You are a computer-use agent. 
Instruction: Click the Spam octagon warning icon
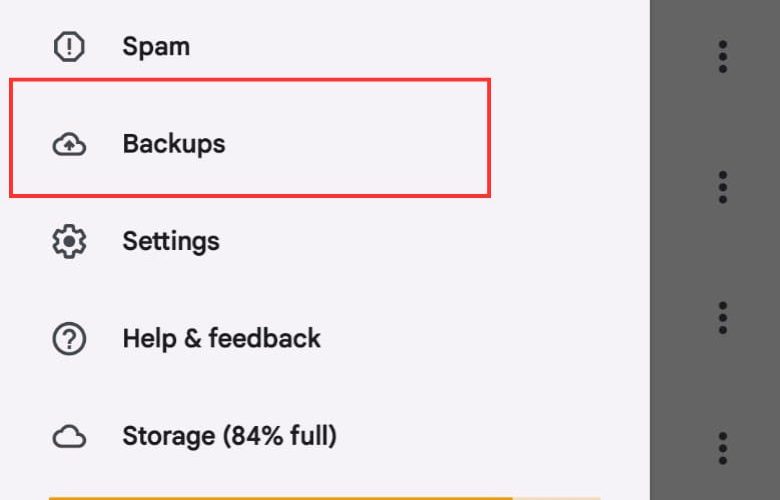pyautogui.click(x=69, y=47)
